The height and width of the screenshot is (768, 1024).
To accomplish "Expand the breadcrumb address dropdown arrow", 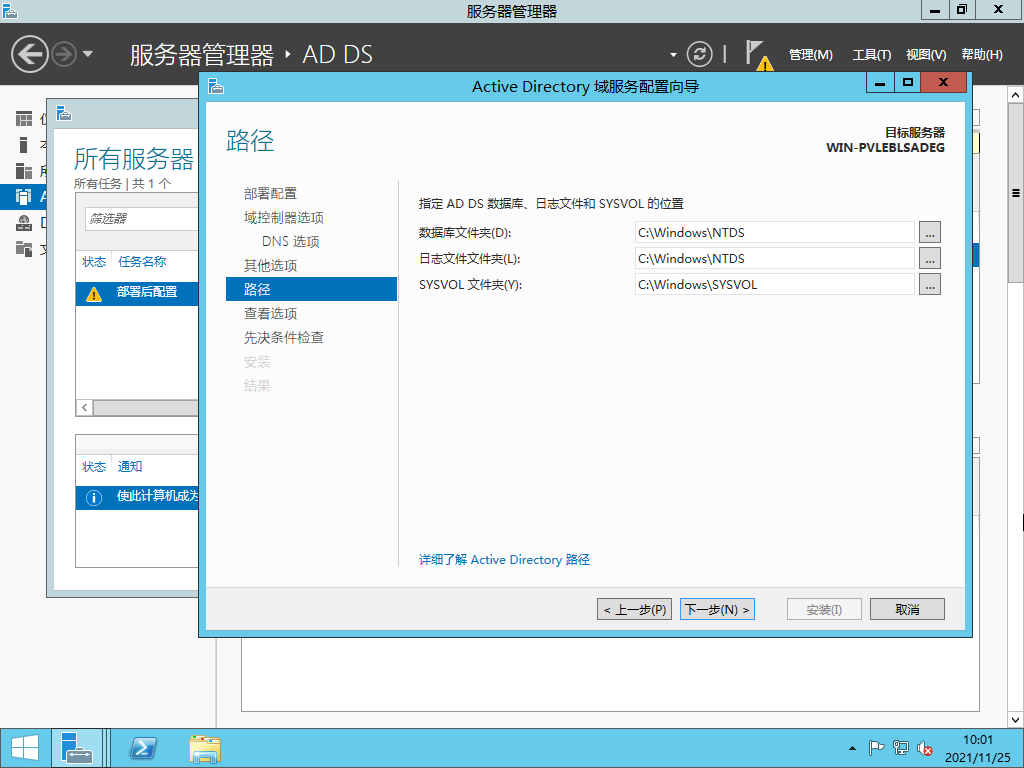I will point(673,55).
